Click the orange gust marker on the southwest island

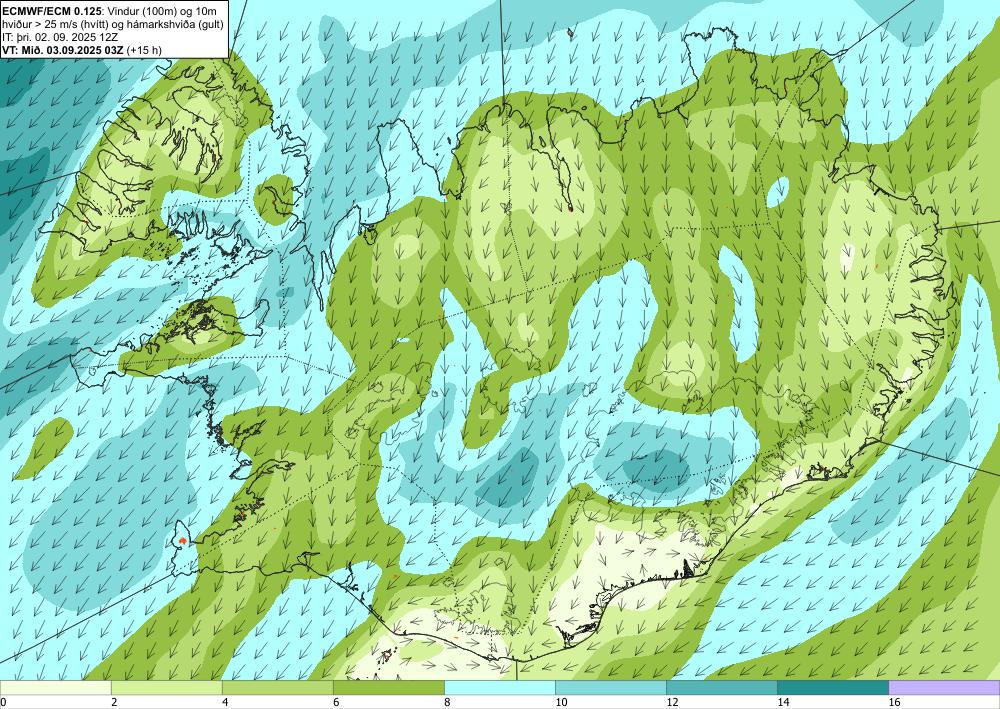tap(183, 541)
